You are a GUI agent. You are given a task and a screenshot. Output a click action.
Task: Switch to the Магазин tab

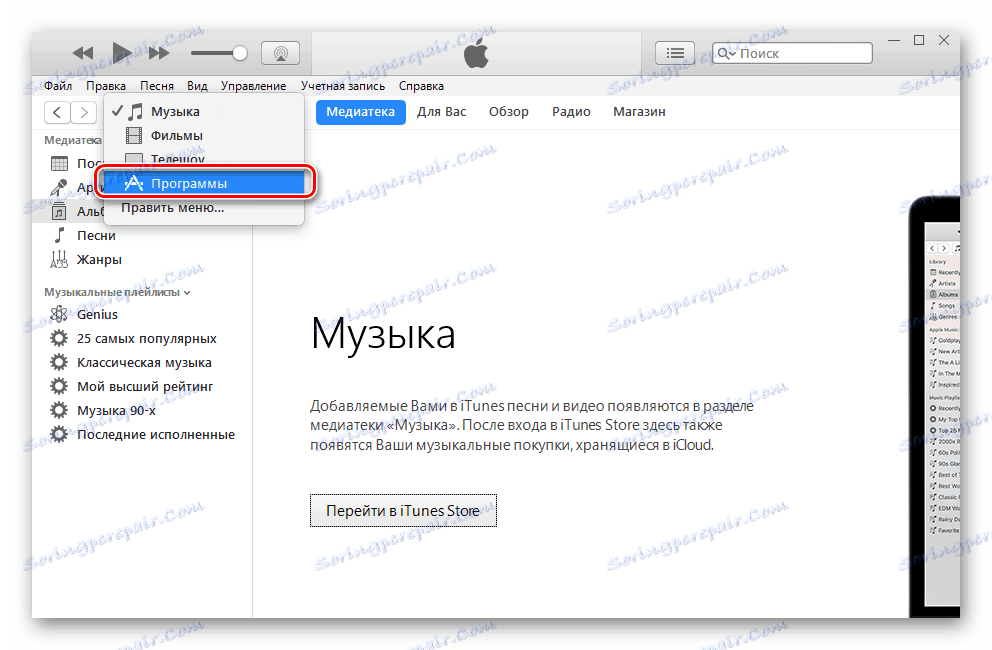638,111
